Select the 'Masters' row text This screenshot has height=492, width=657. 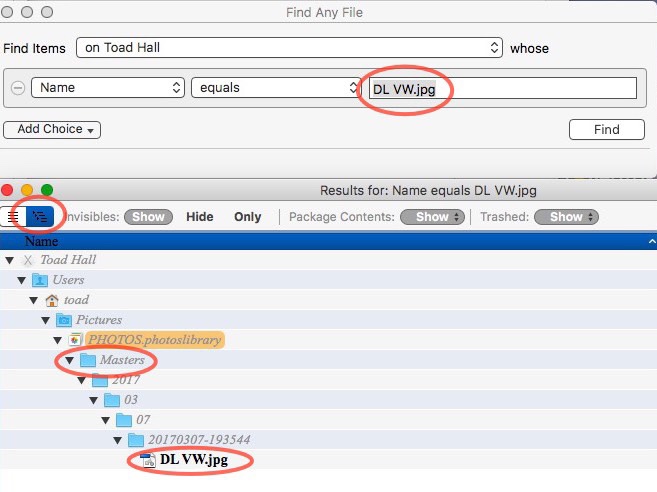(122, 360)
